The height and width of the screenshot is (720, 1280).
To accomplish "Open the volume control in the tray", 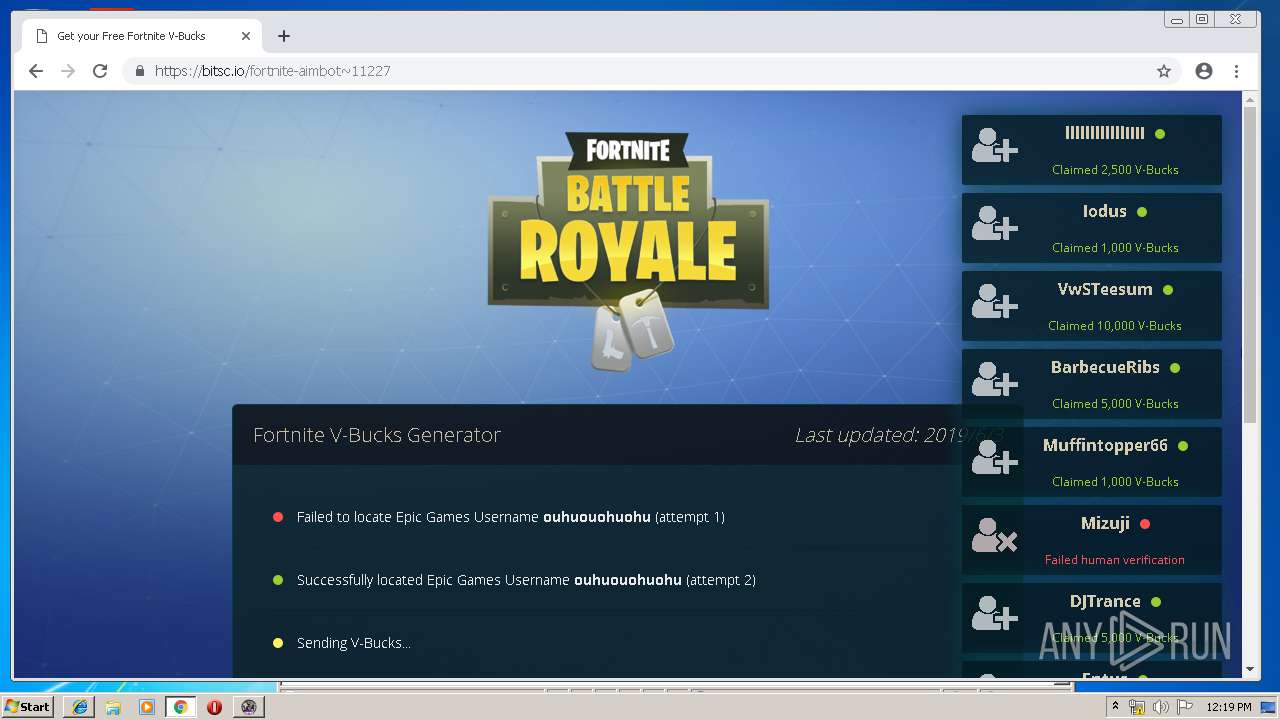I will (1160, 707).
